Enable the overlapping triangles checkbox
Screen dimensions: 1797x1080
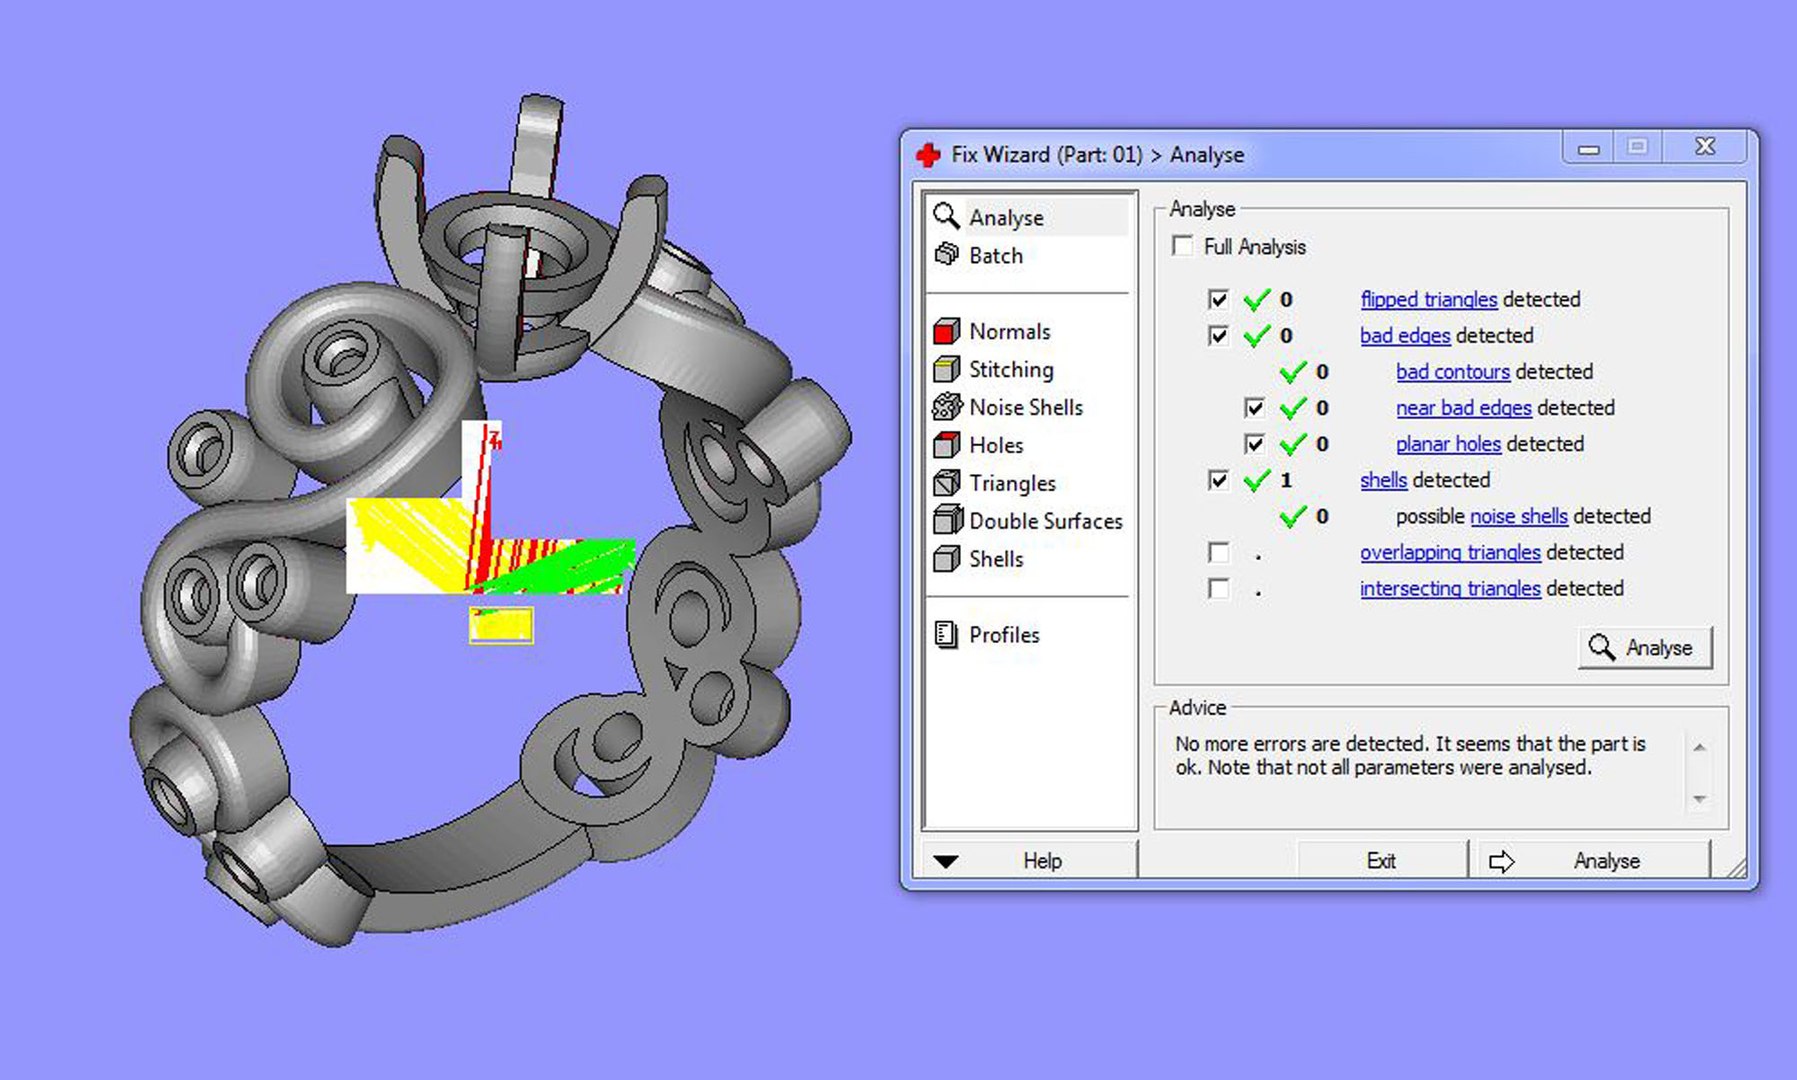click(1218, 552)
